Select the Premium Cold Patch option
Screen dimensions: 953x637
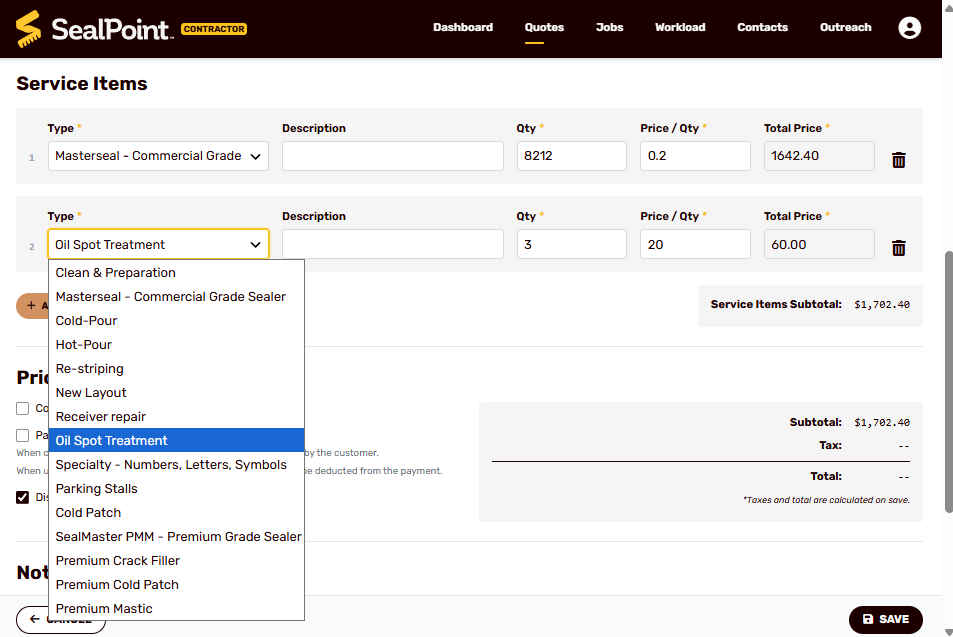pos(176,585)
